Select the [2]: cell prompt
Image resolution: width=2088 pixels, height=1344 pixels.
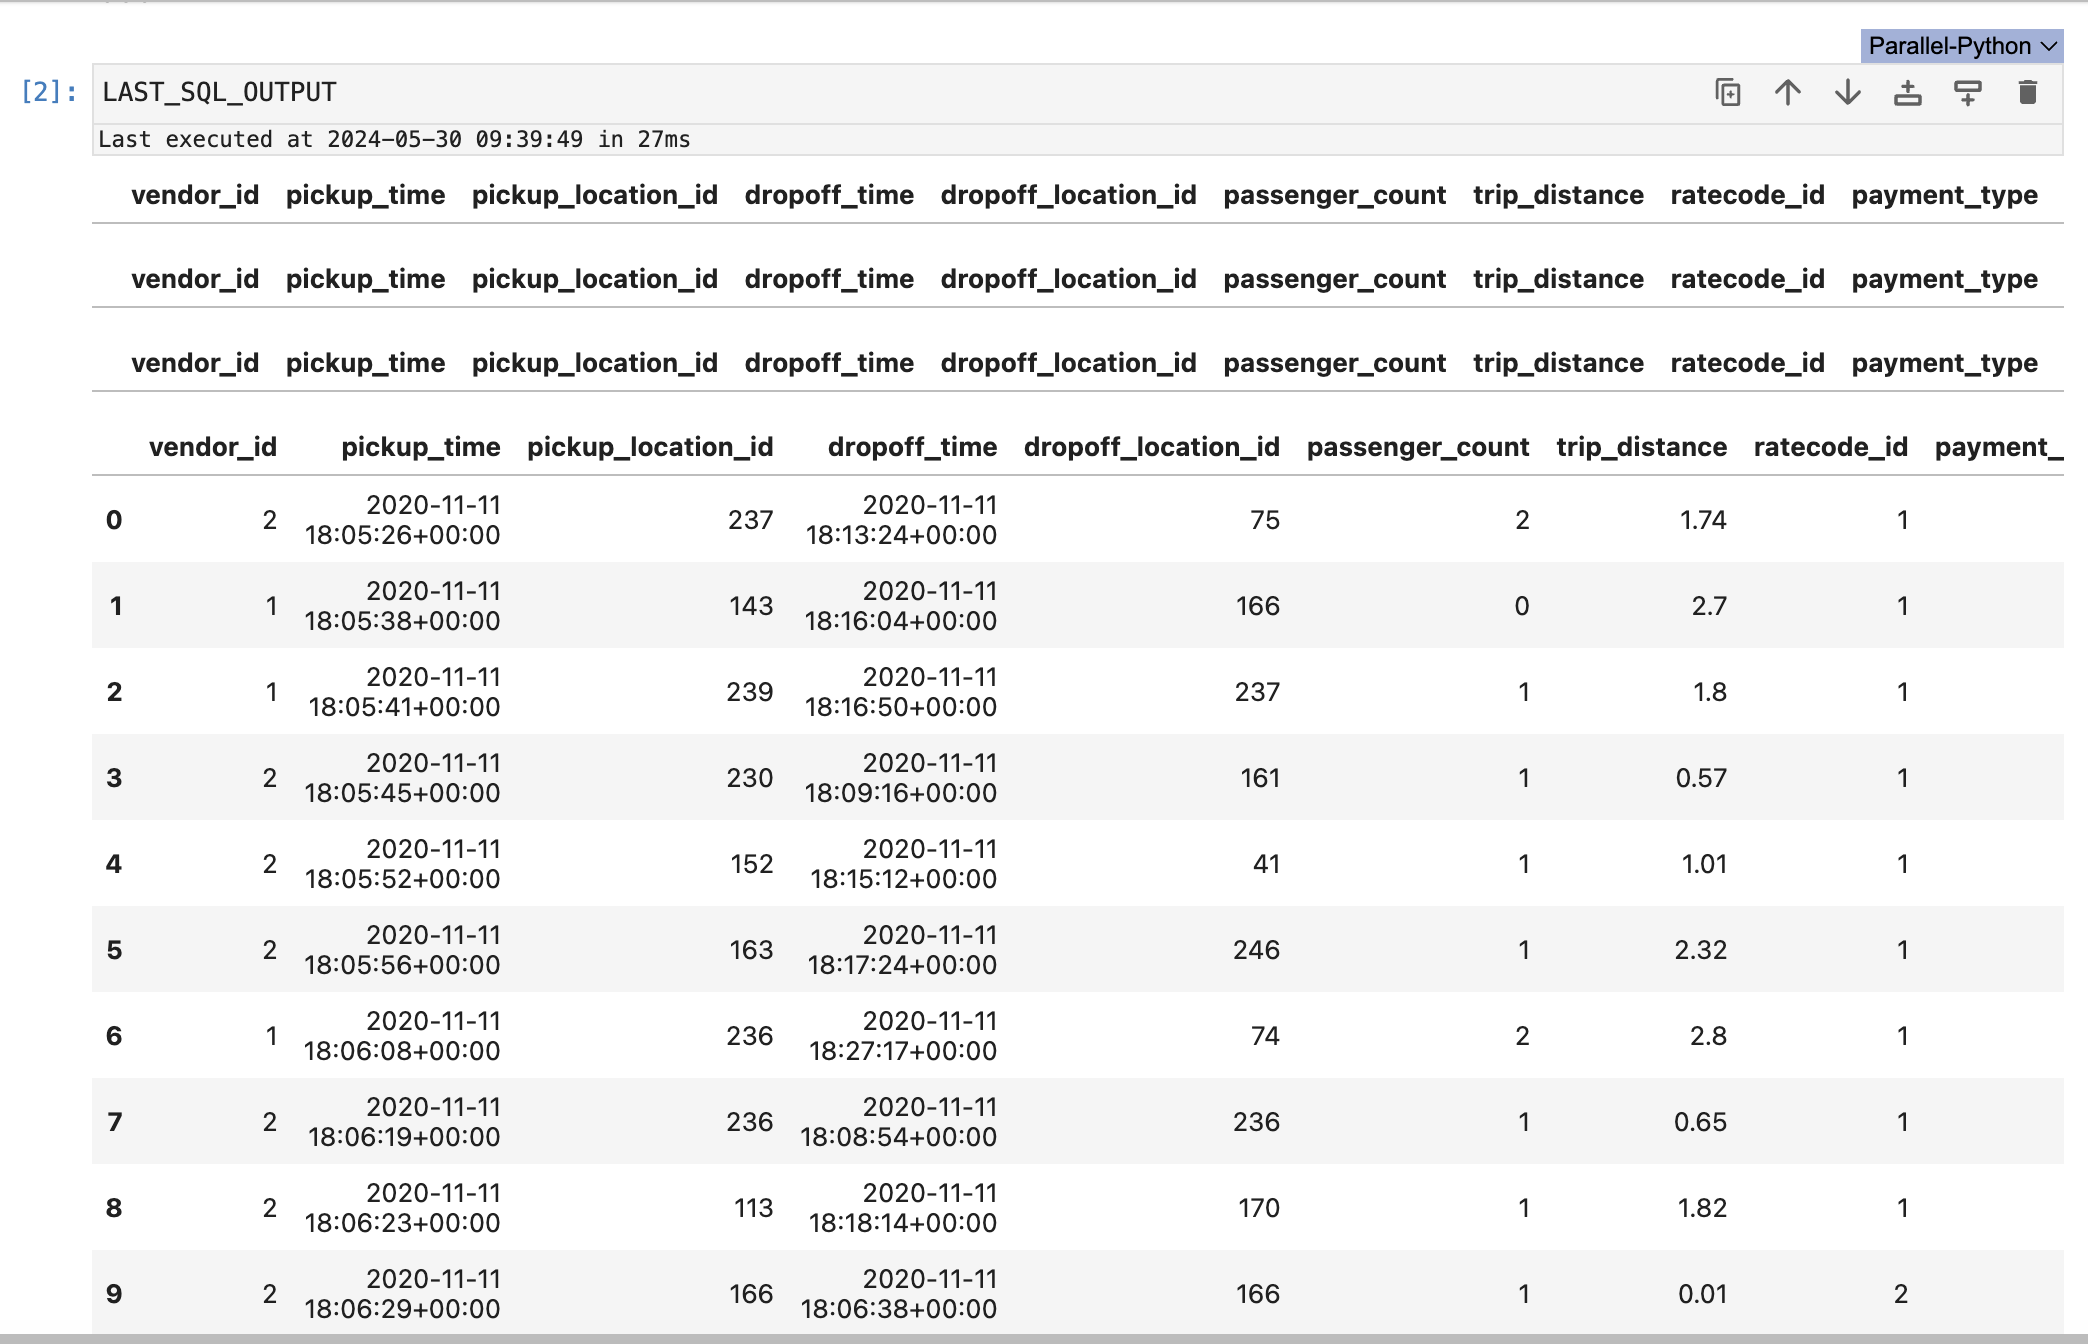click(x=49, y=92)
